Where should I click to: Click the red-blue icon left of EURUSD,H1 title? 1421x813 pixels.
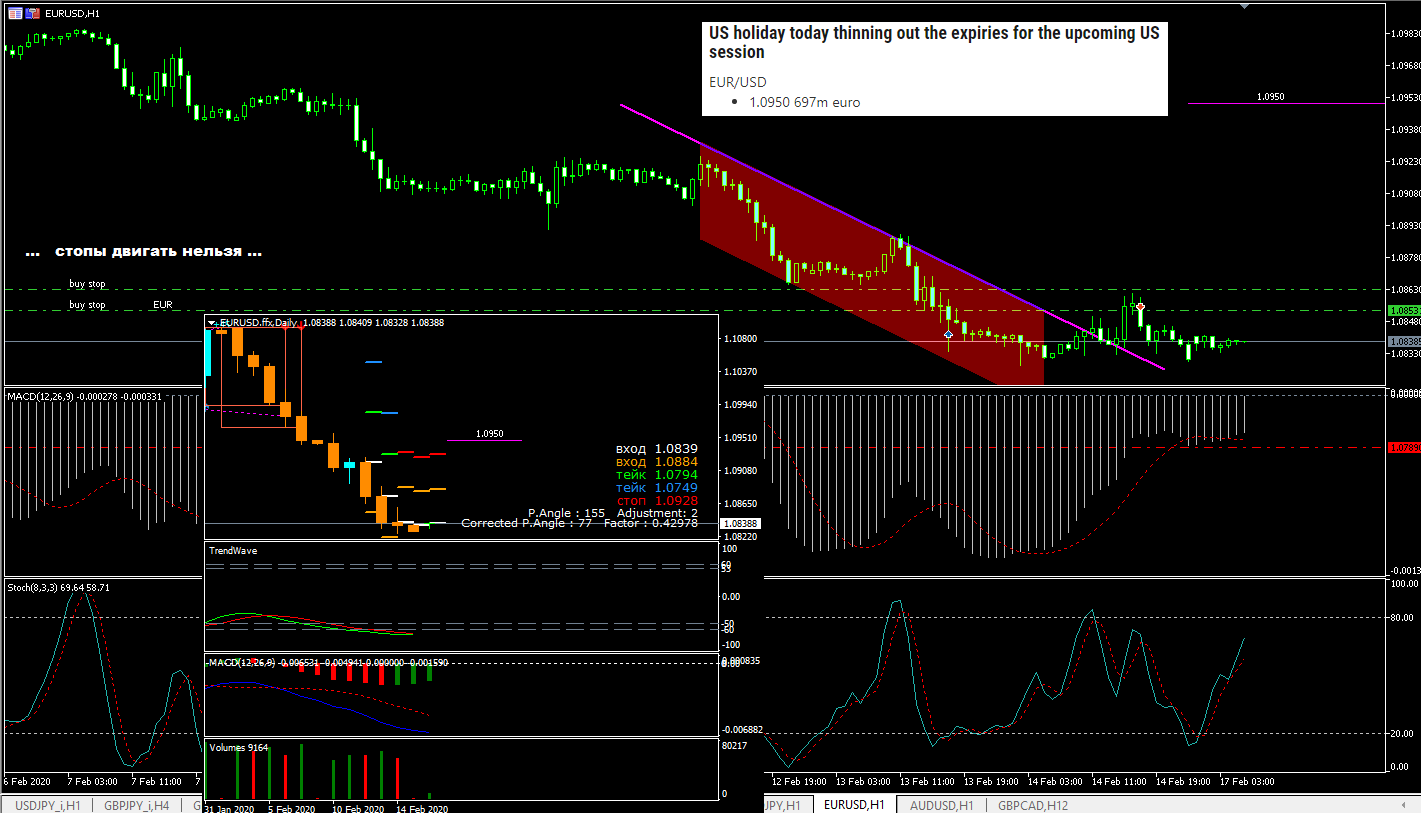pos(32,14)
